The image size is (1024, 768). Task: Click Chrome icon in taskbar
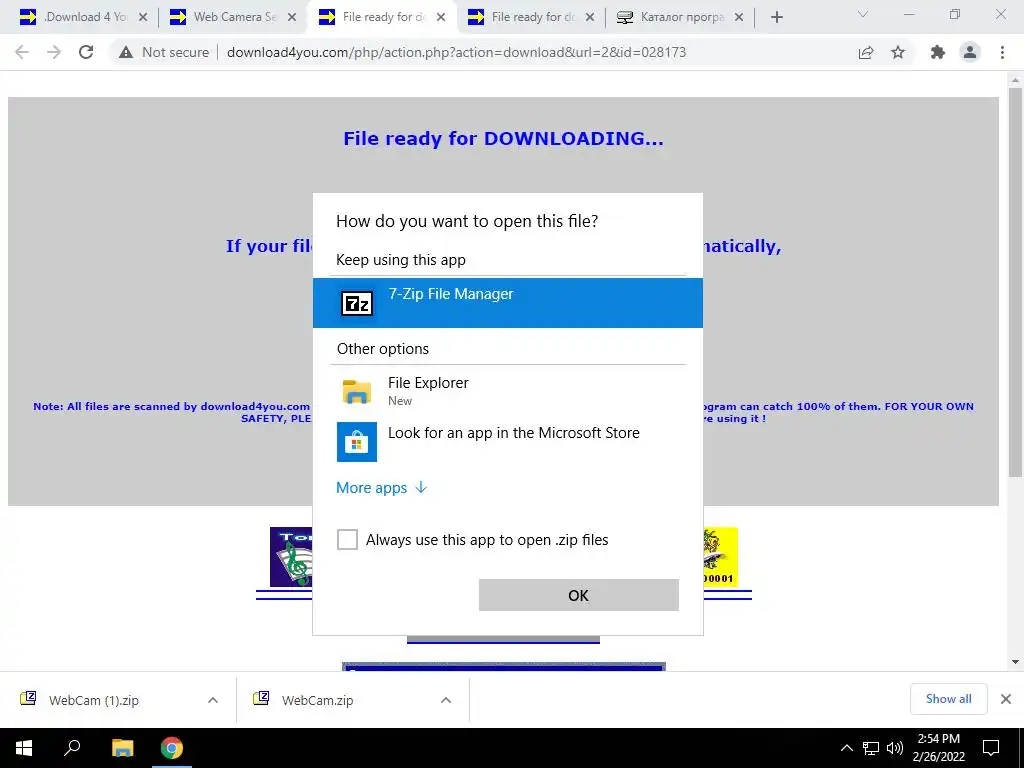click(x=172, y=748)
